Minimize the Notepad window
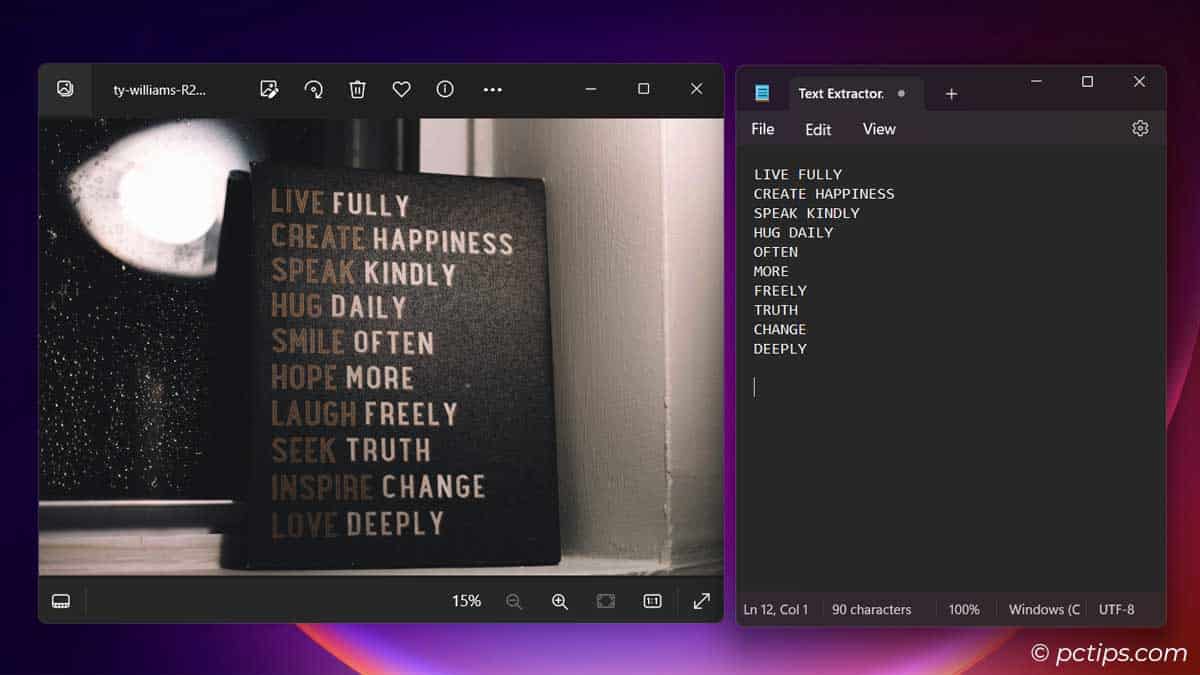The width and height of the screenshot is (1200, 675). [x=1036, y=82]
